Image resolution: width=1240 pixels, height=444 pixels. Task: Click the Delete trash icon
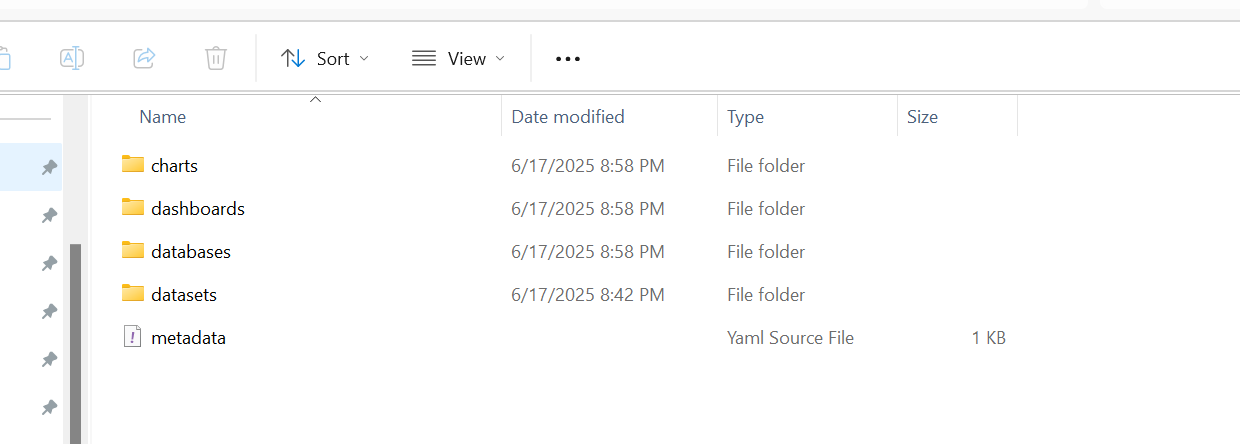[x=216, y=58]
